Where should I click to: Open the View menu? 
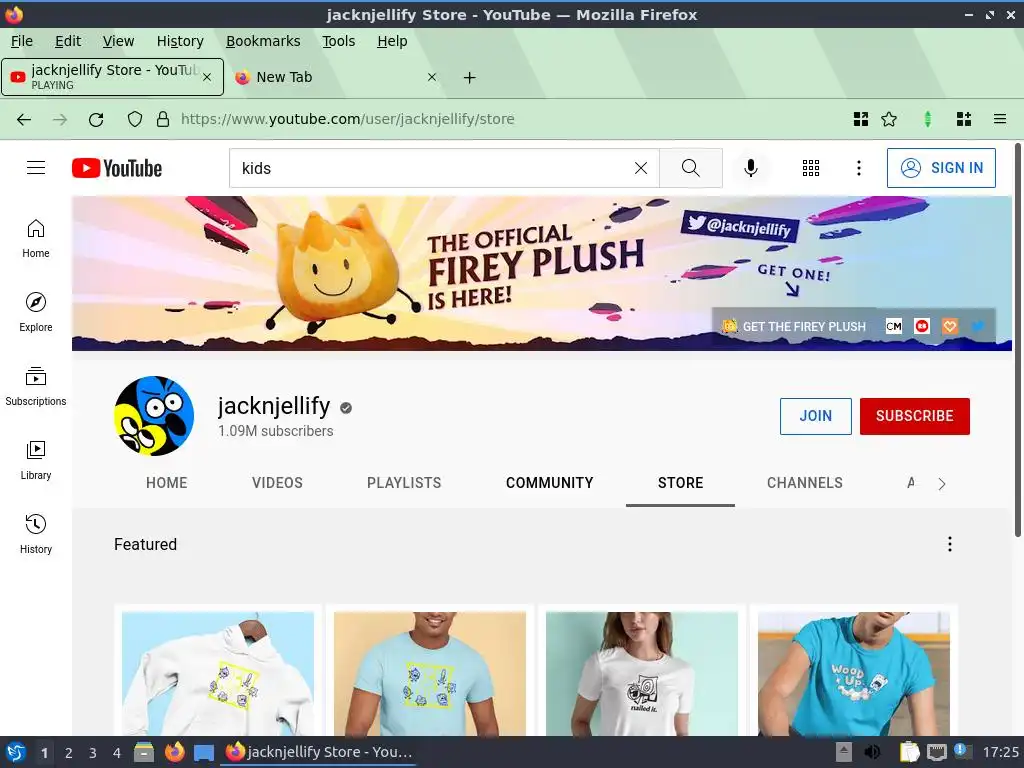[x=118, y=41]
